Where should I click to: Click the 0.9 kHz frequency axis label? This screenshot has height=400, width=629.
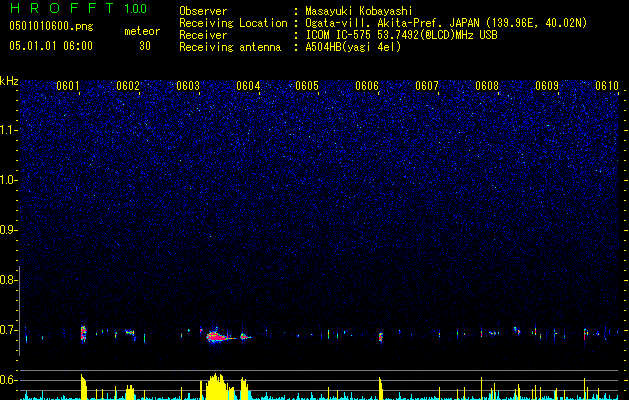(x=8, y=230)
